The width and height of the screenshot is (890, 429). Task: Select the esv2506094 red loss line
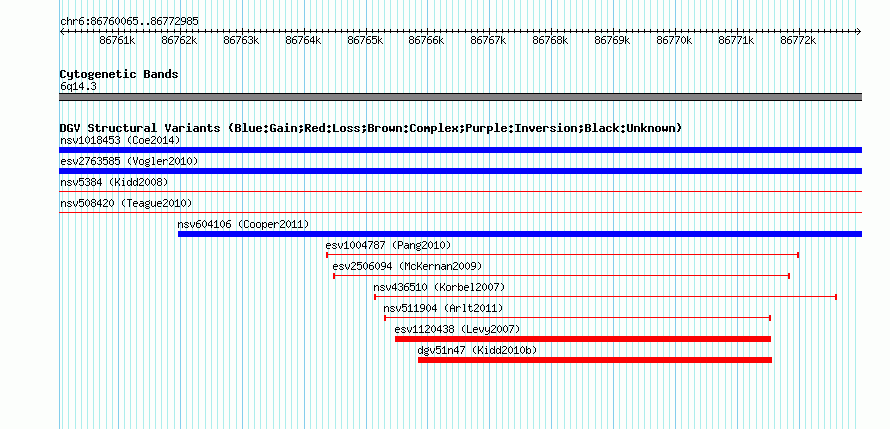pos(561,276)
